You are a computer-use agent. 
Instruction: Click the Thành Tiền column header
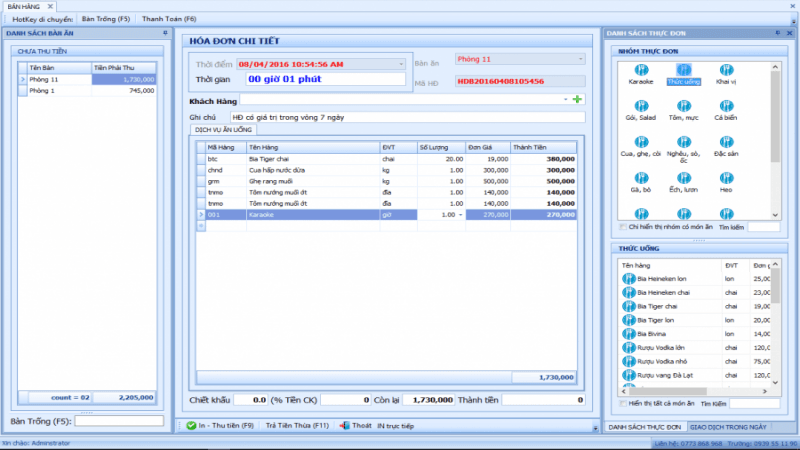point(543,147)
